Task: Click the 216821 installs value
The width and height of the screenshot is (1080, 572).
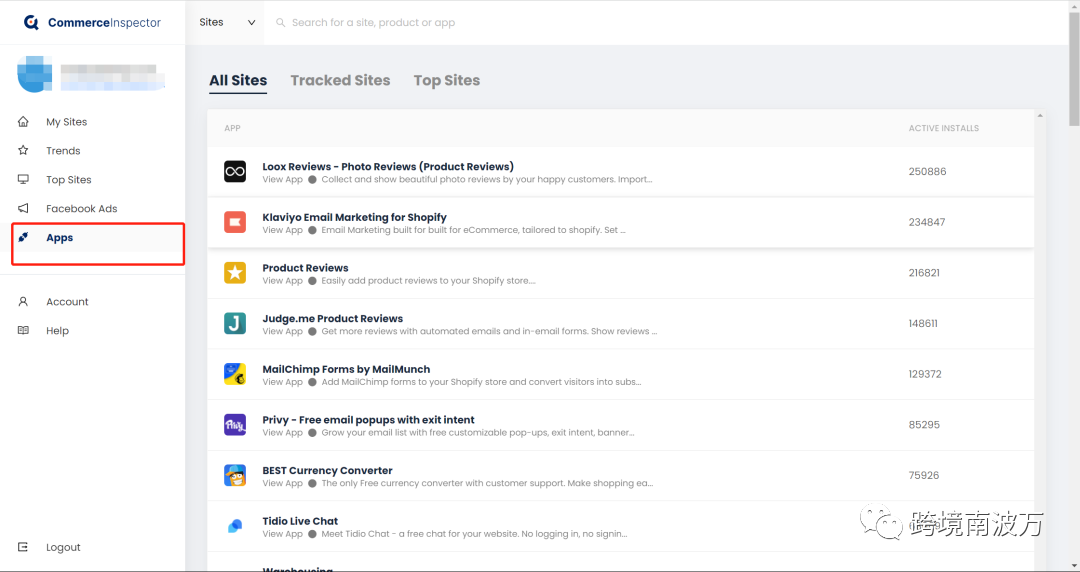Action: point(924,273)
